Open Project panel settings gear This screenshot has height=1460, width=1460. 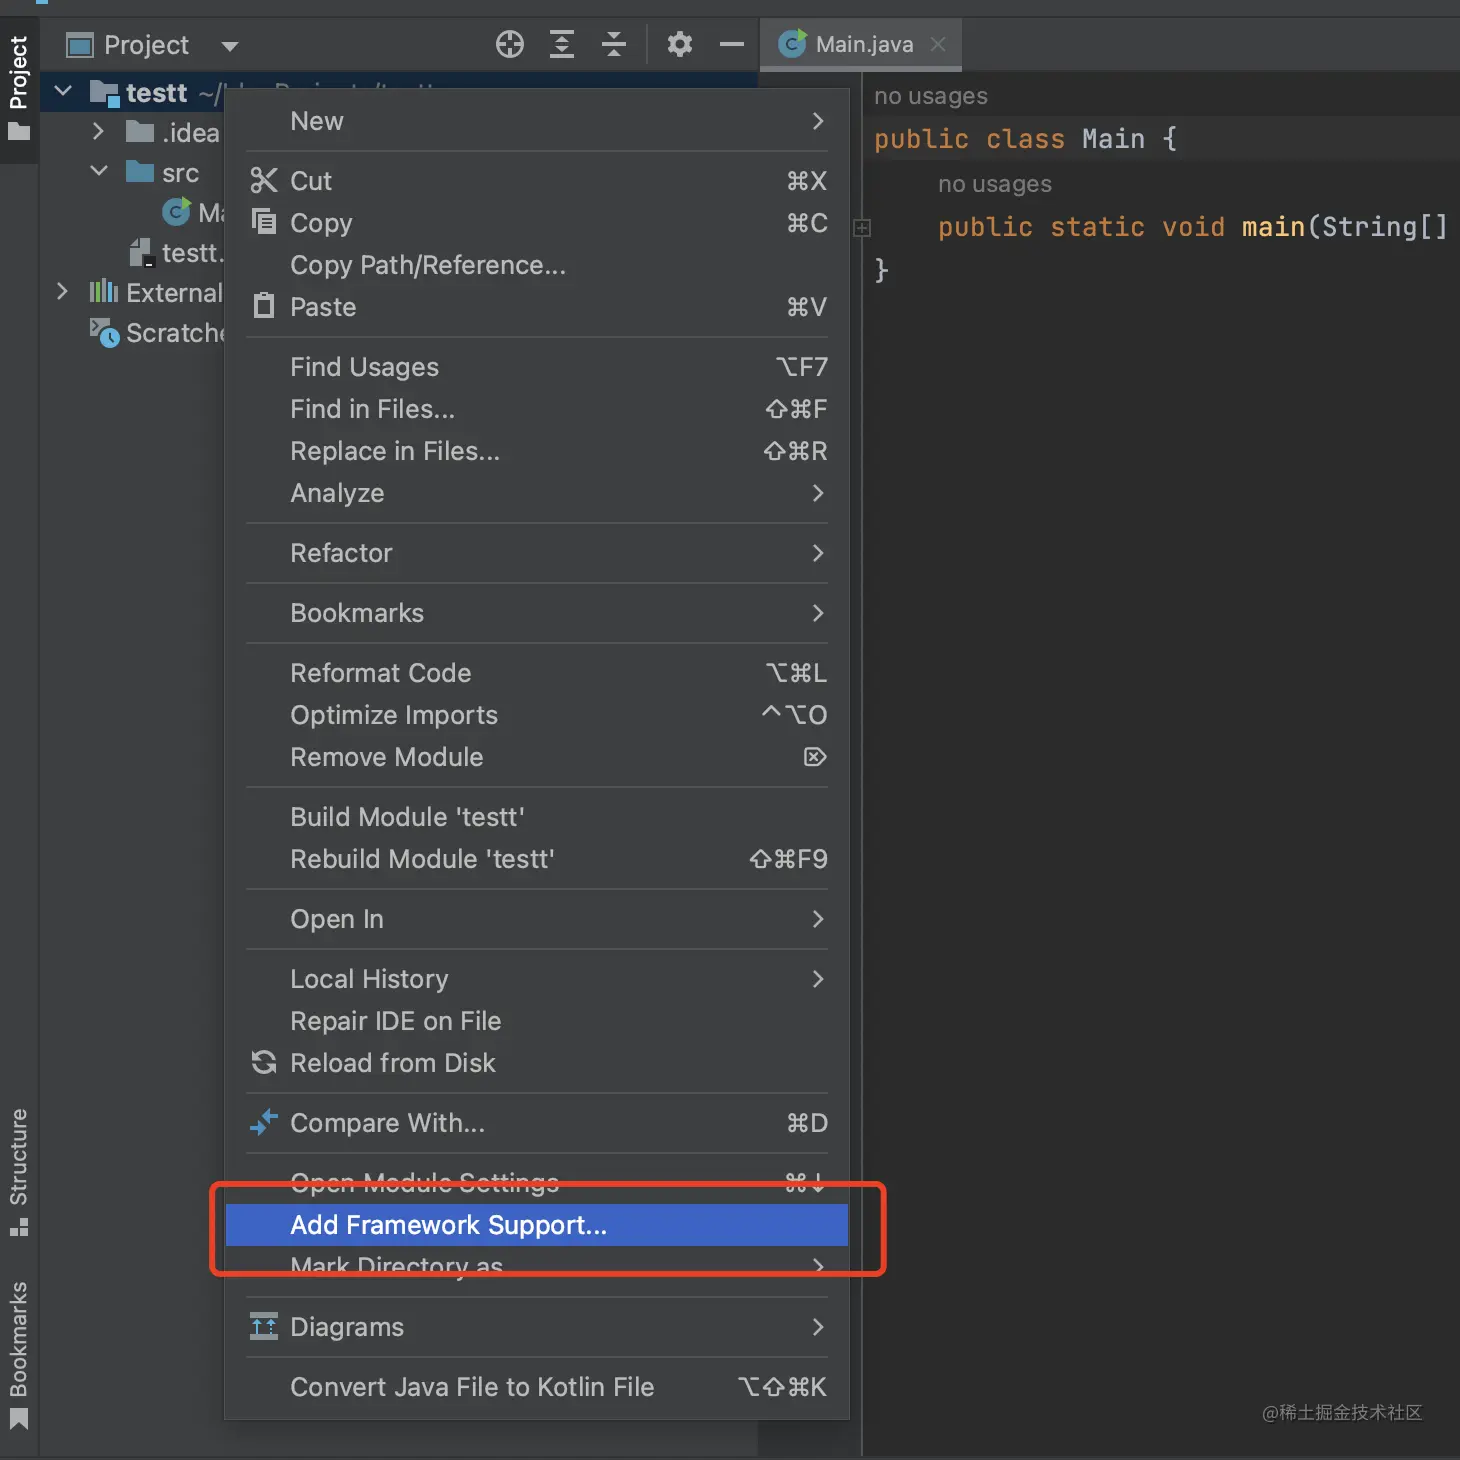[x=680, y=44]
